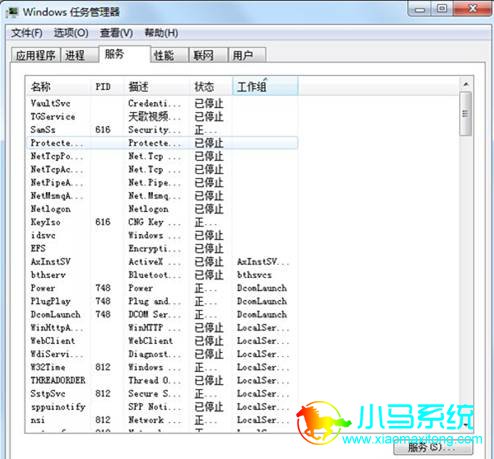Viewport: 494px width, 459px height.
Task: Switch to the 联网 tab
Action: coord(208,55)
